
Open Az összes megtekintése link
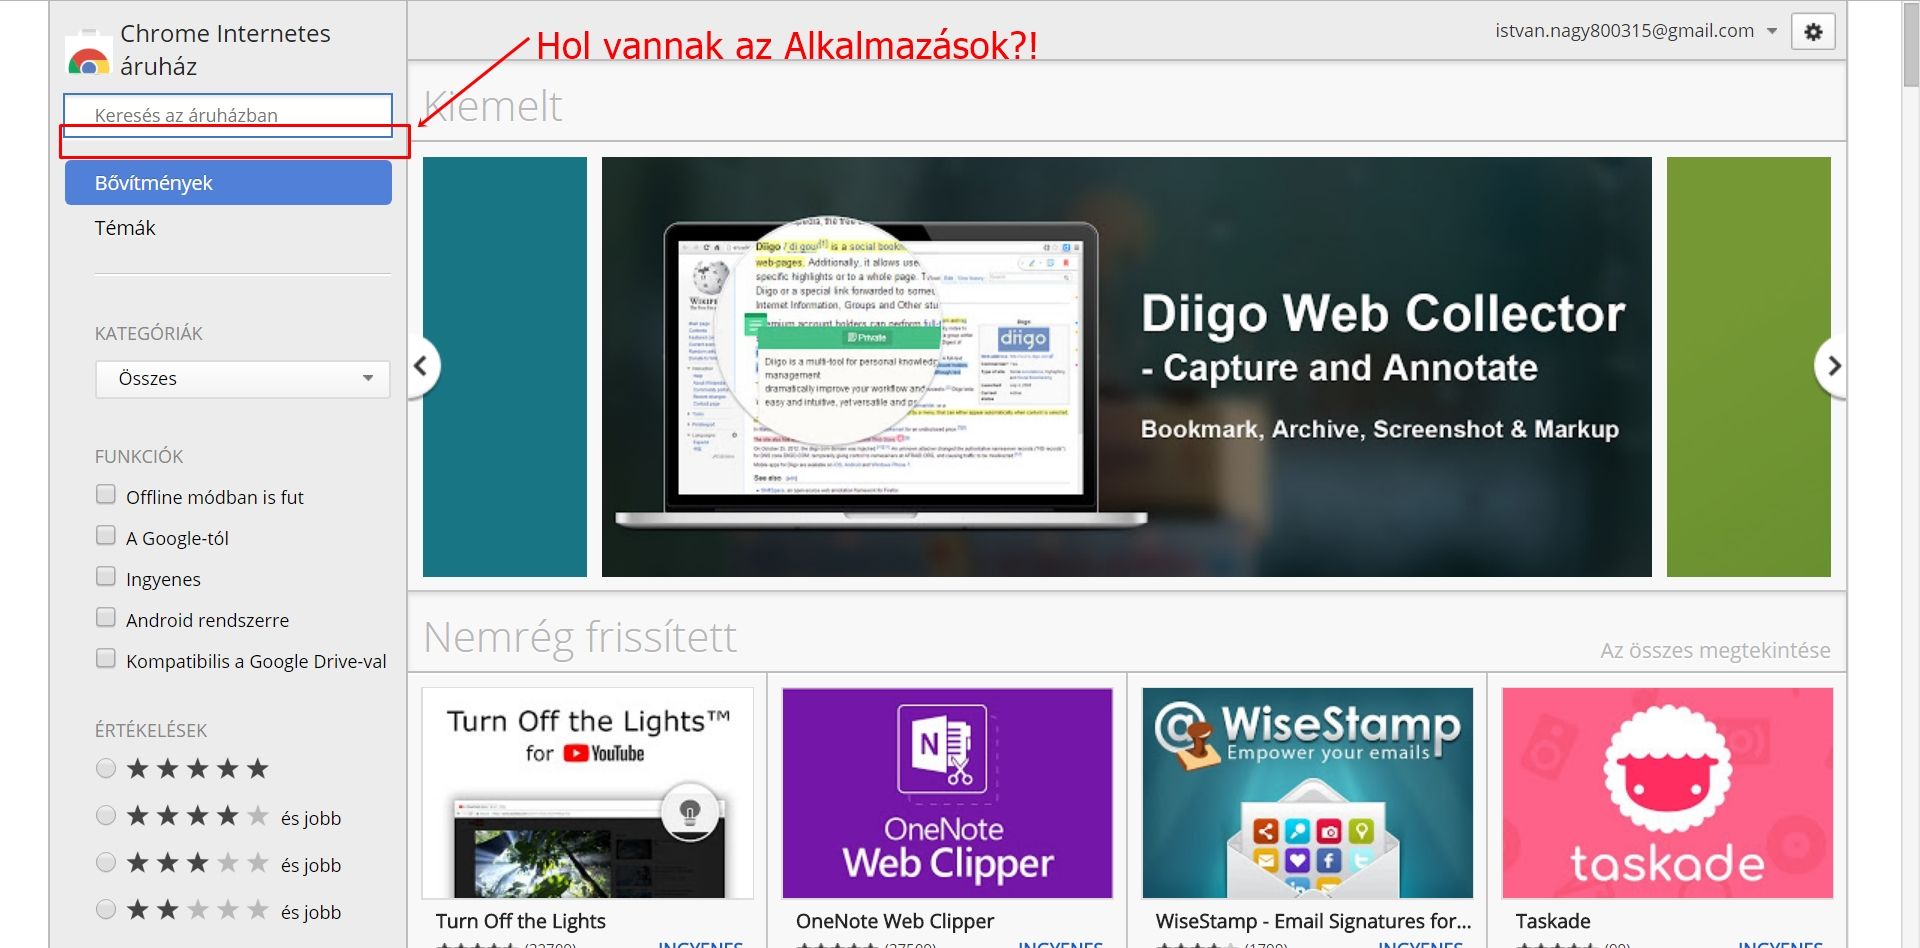pyautogui.click(x=1715, y=650)
